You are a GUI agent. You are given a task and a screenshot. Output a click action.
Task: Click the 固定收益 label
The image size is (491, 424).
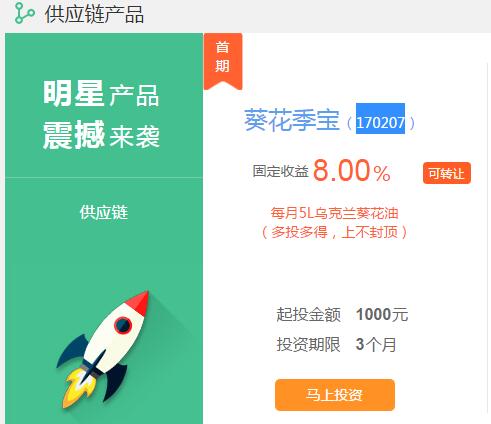pyautogui.click(x=280, y=171)
